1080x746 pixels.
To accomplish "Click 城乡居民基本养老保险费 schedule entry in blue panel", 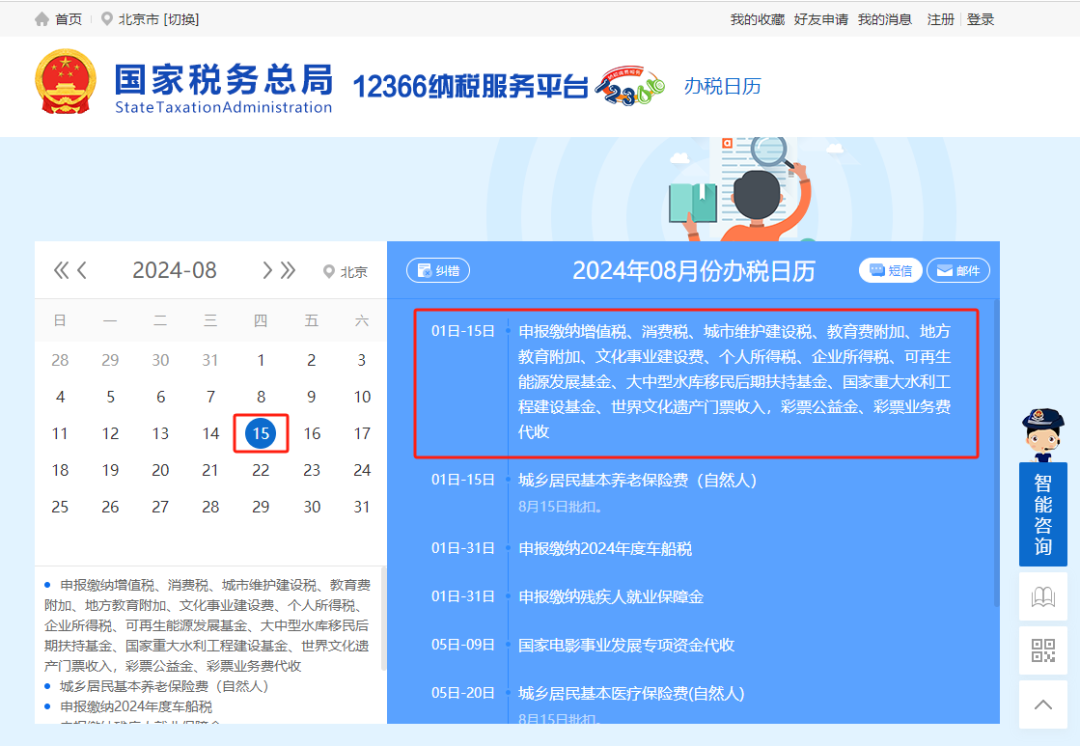I will (637, 480).
